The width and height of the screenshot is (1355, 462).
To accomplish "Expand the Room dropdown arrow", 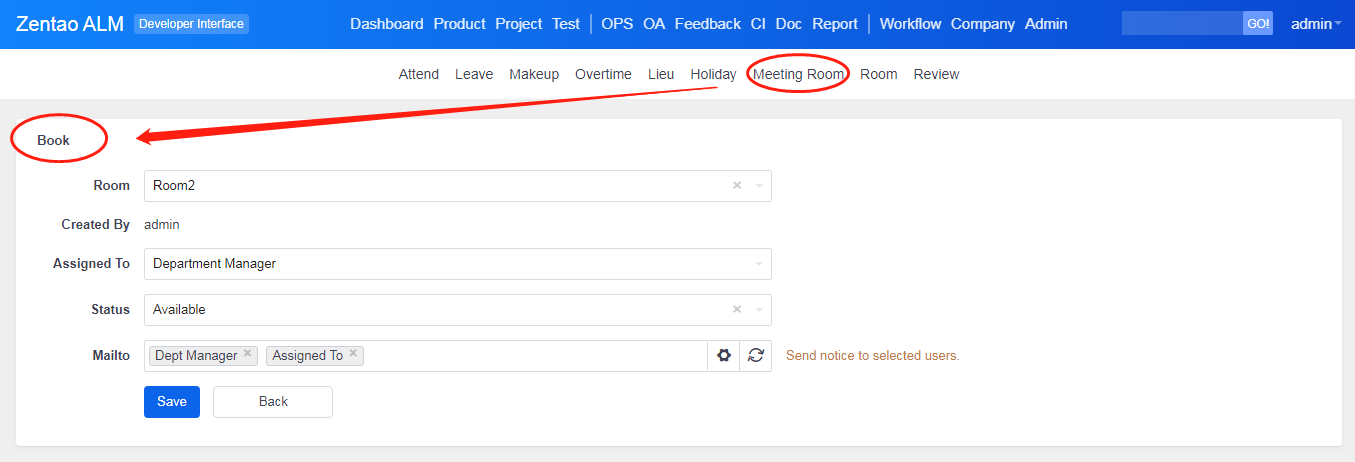I will [x=759, y=186].
